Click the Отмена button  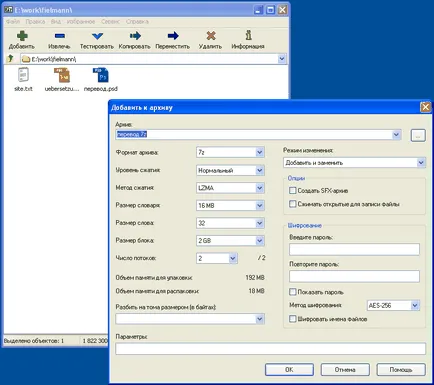pyautogui.click(x=345, y=369)
